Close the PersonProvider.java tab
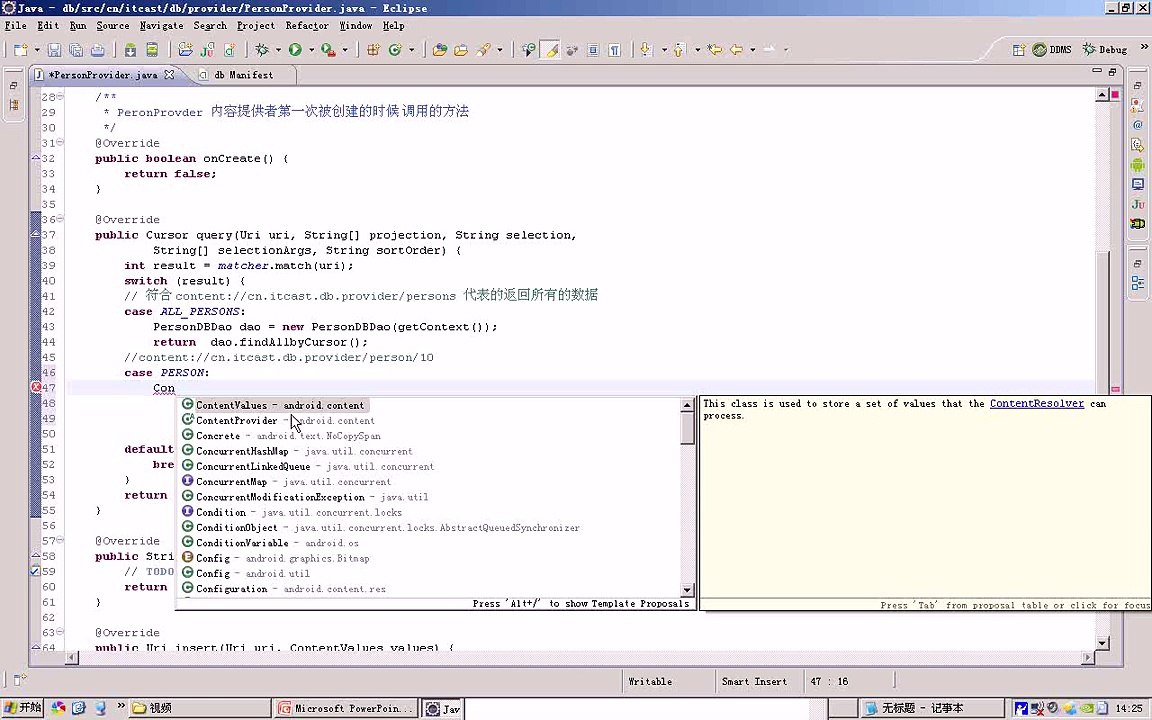Image resolution: width=1152 pixels, height=720 pixels. (169, 74)
